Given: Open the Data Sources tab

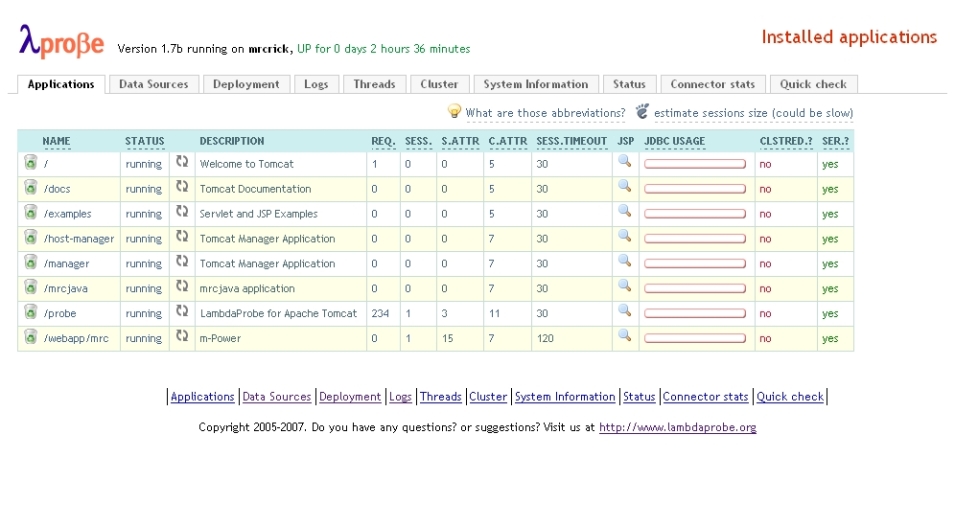Looking at the screenshot, I should 153,85.
